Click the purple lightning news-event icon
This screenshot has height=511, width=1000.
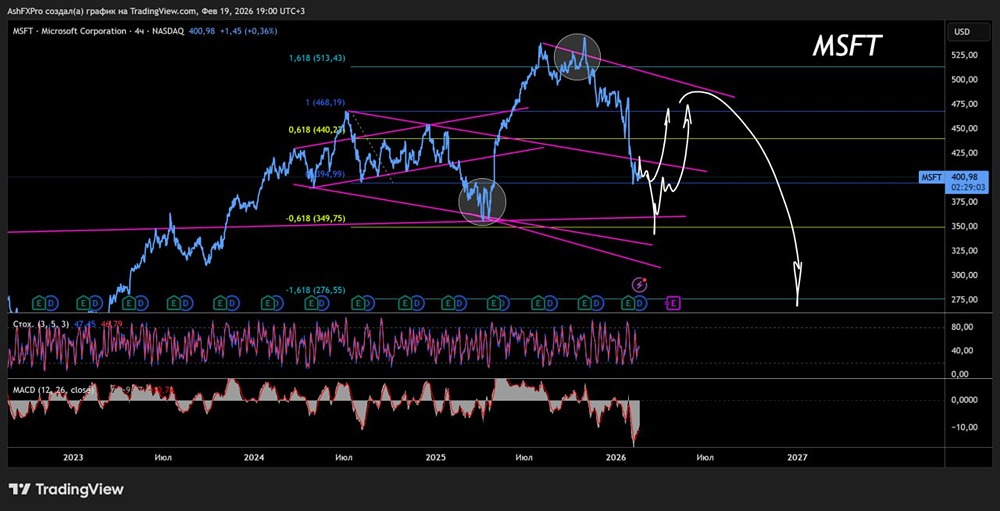pos(639,285)
